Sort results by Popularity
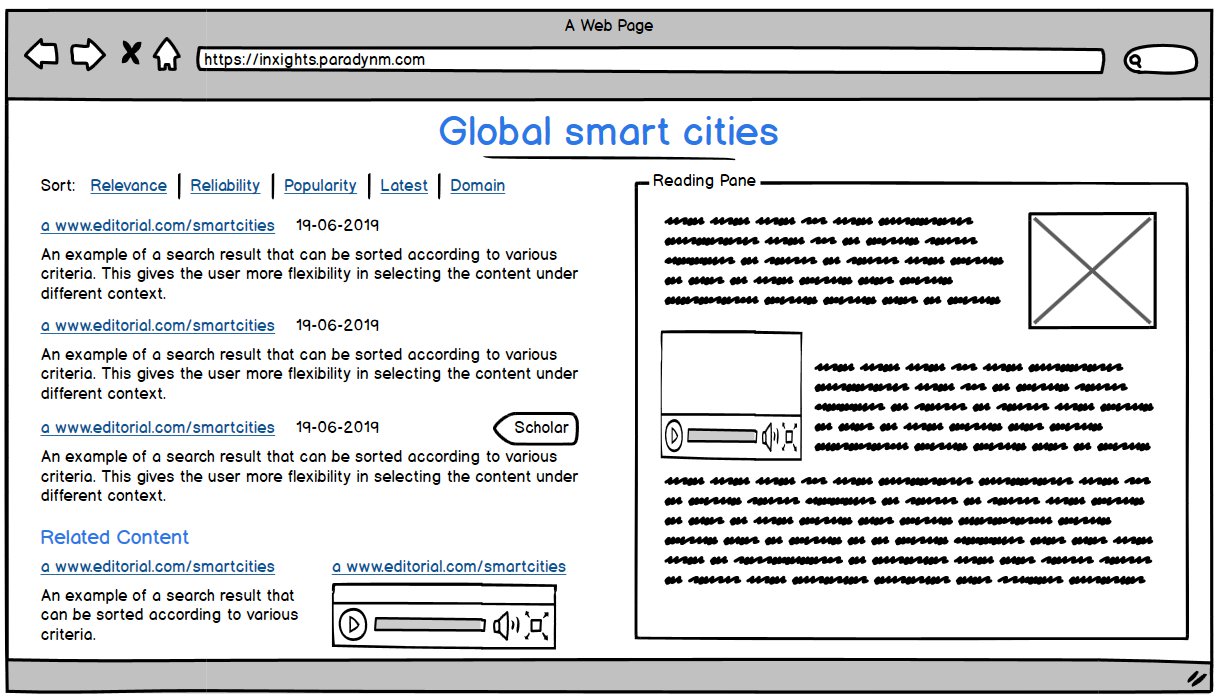 (320, 186)
